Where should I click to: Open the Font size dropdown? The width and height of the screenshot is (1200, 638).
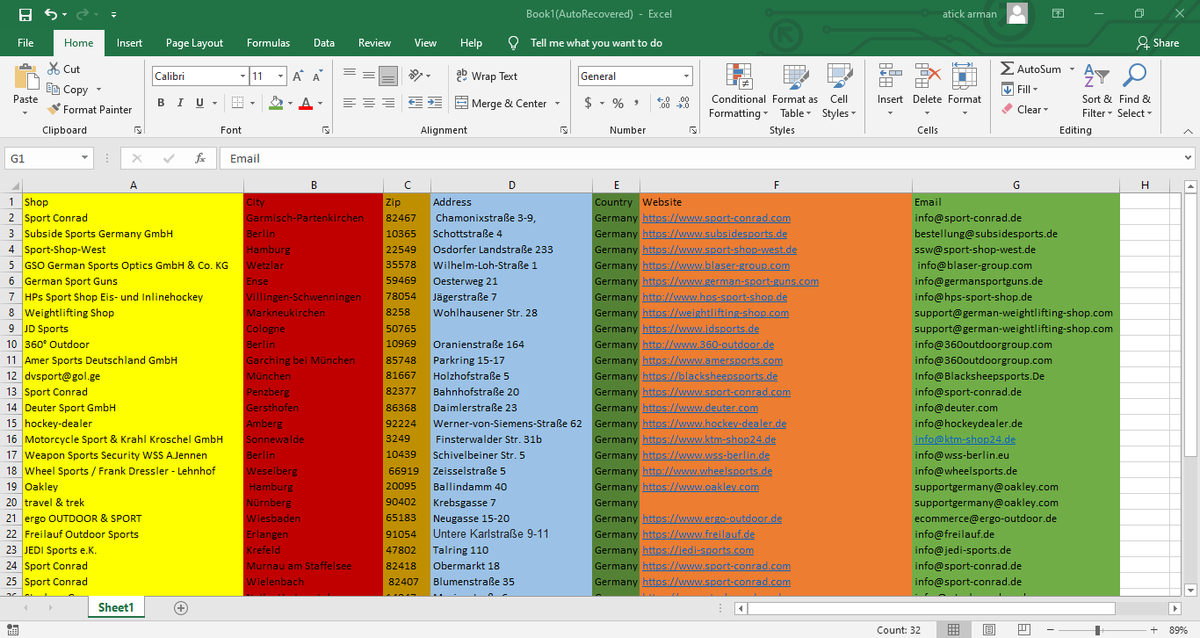(281, 76)
